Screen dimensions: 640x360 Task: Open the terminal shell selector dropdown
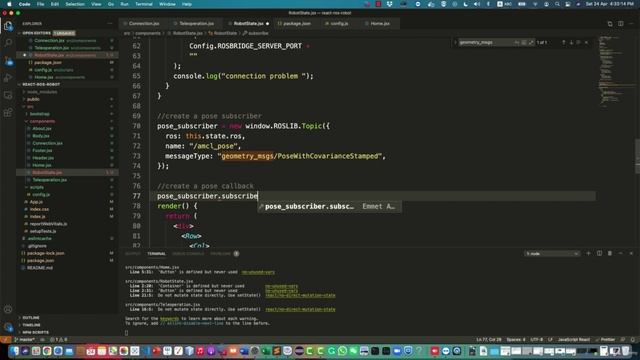coord(552,253)
